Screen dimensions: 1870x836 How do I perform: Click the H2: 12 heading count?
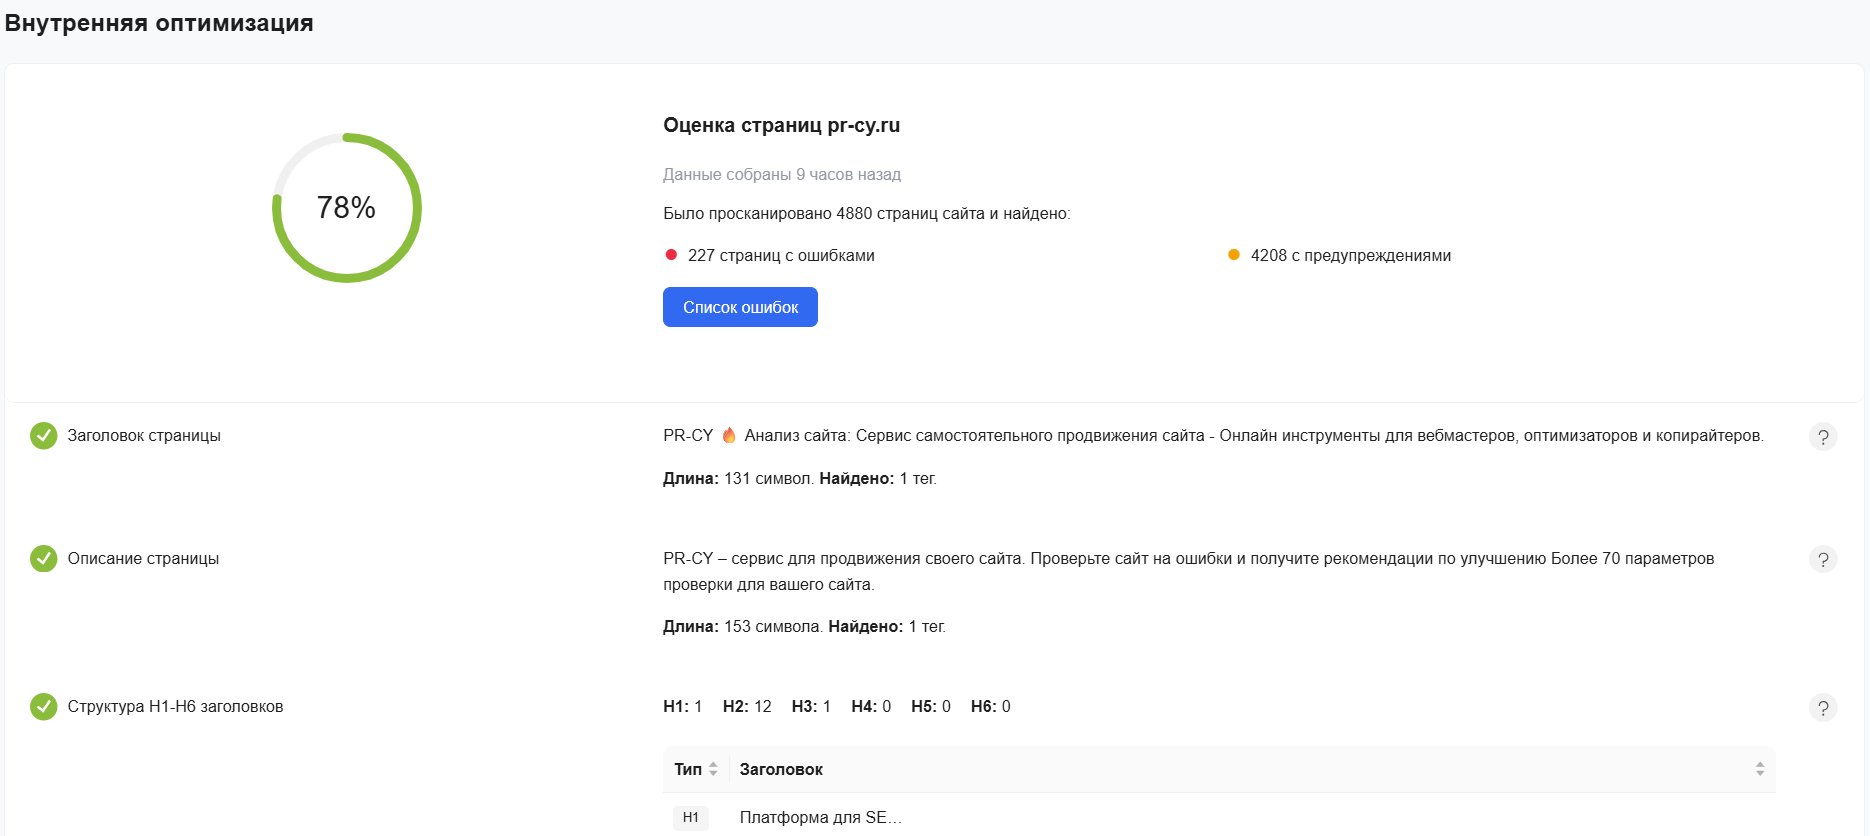tap(747, 706)
